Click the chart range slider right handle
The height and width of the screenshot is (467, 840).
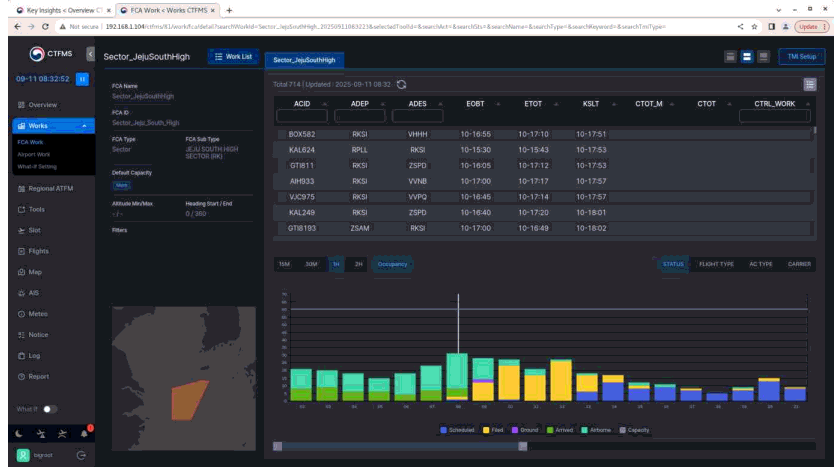pyautogui.click(x=523, y=446)
